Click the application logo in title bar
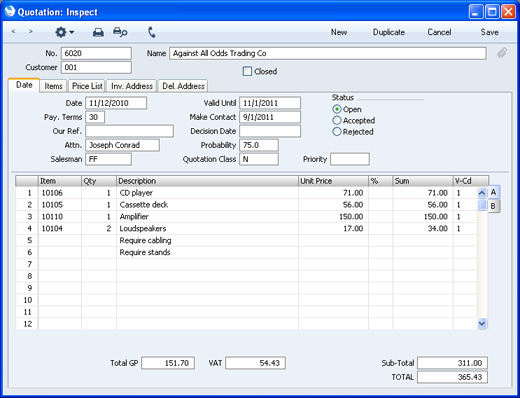This screenshot has height=398, width=520. click(10, 11)
